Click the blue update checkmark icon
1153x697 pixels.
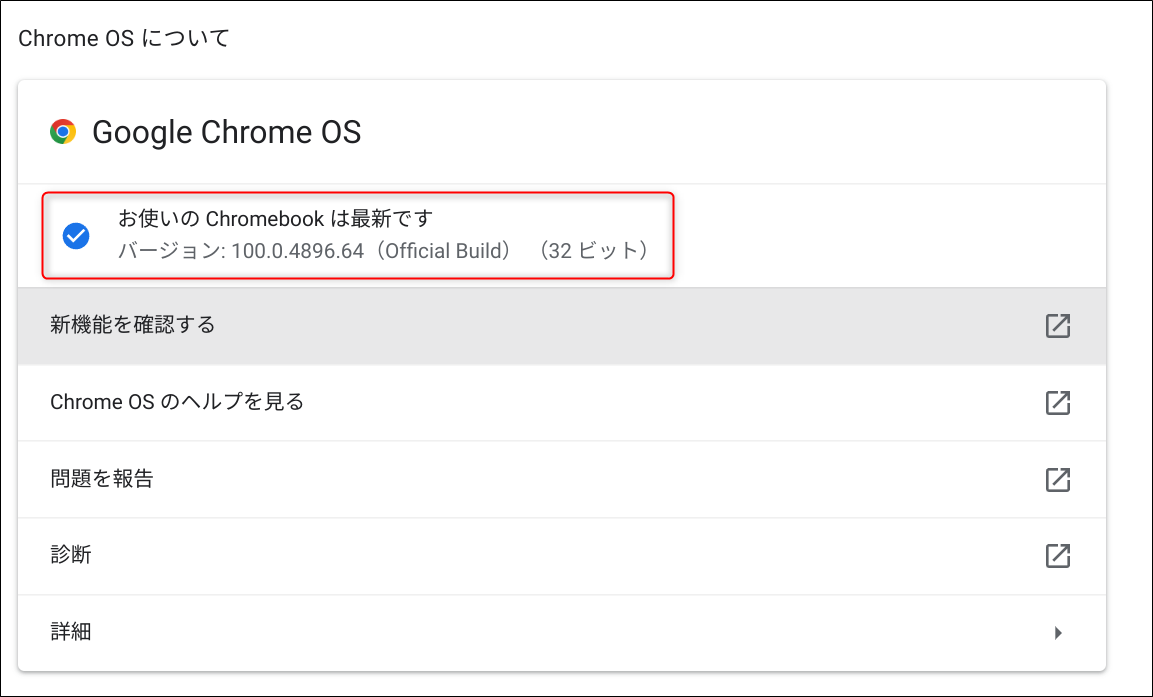[76, 236]
